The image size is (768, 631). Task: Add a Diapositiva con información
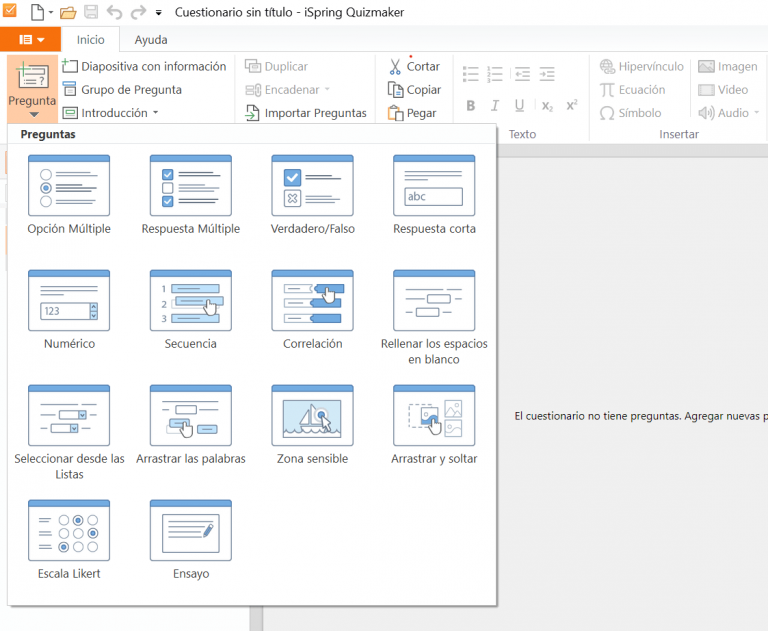coord(144,66)
